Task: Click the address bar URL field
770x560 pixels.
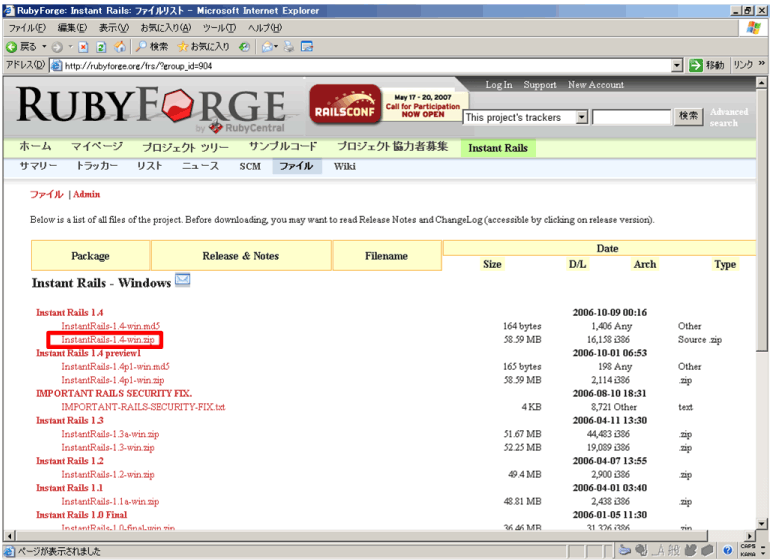Action: click(x=361, y=65)
